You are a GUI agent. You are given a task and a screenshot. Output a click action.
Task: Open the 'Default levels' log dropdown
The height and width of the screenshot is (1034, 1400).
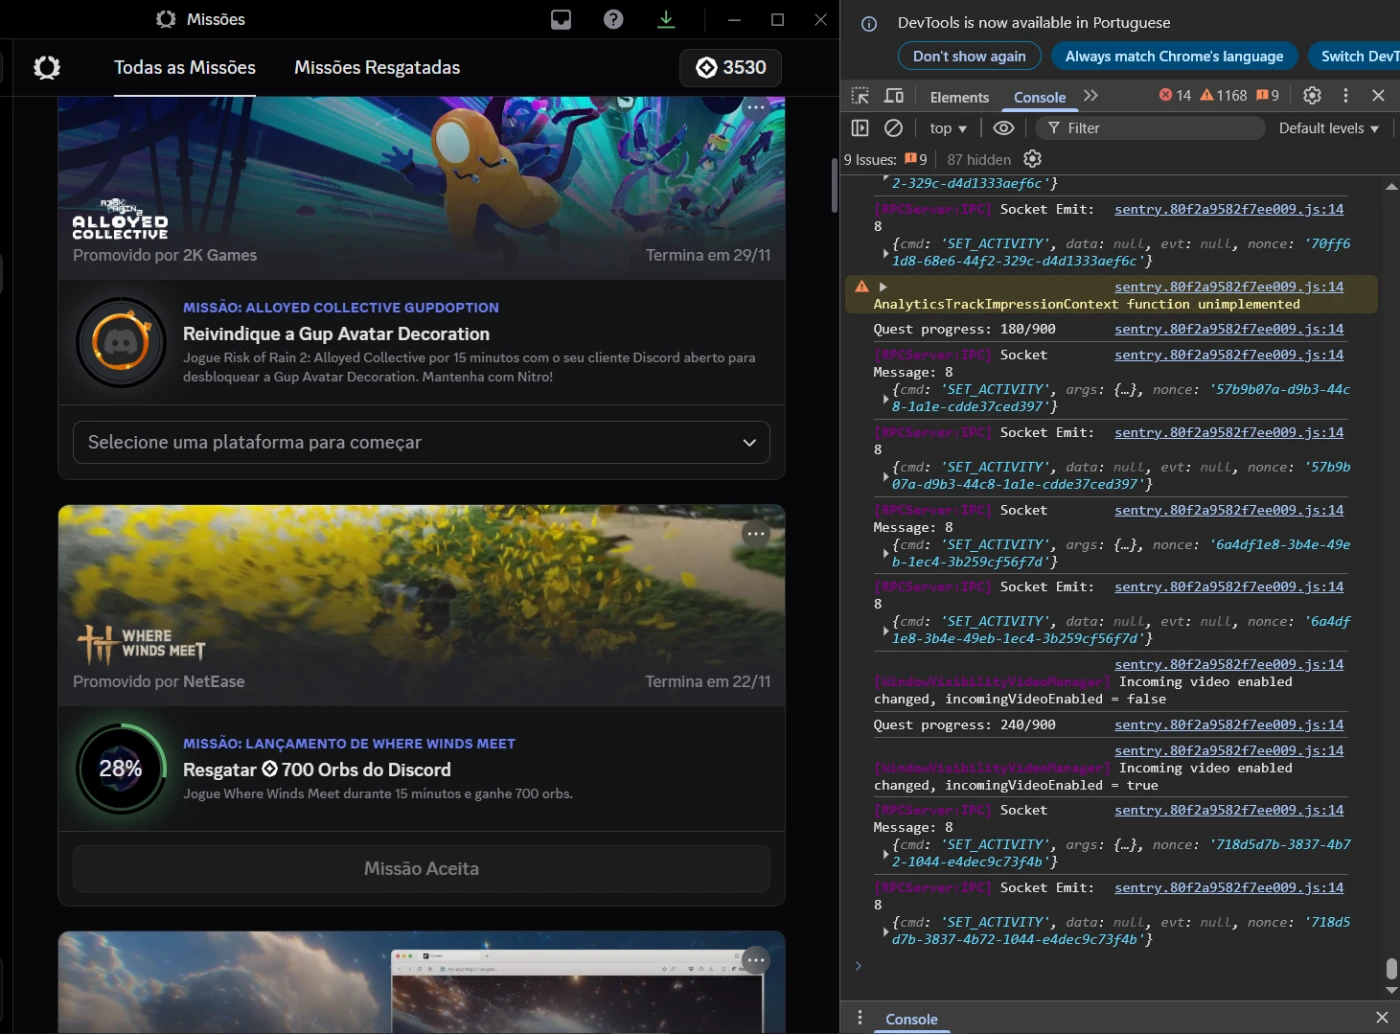click(1328, 128)
